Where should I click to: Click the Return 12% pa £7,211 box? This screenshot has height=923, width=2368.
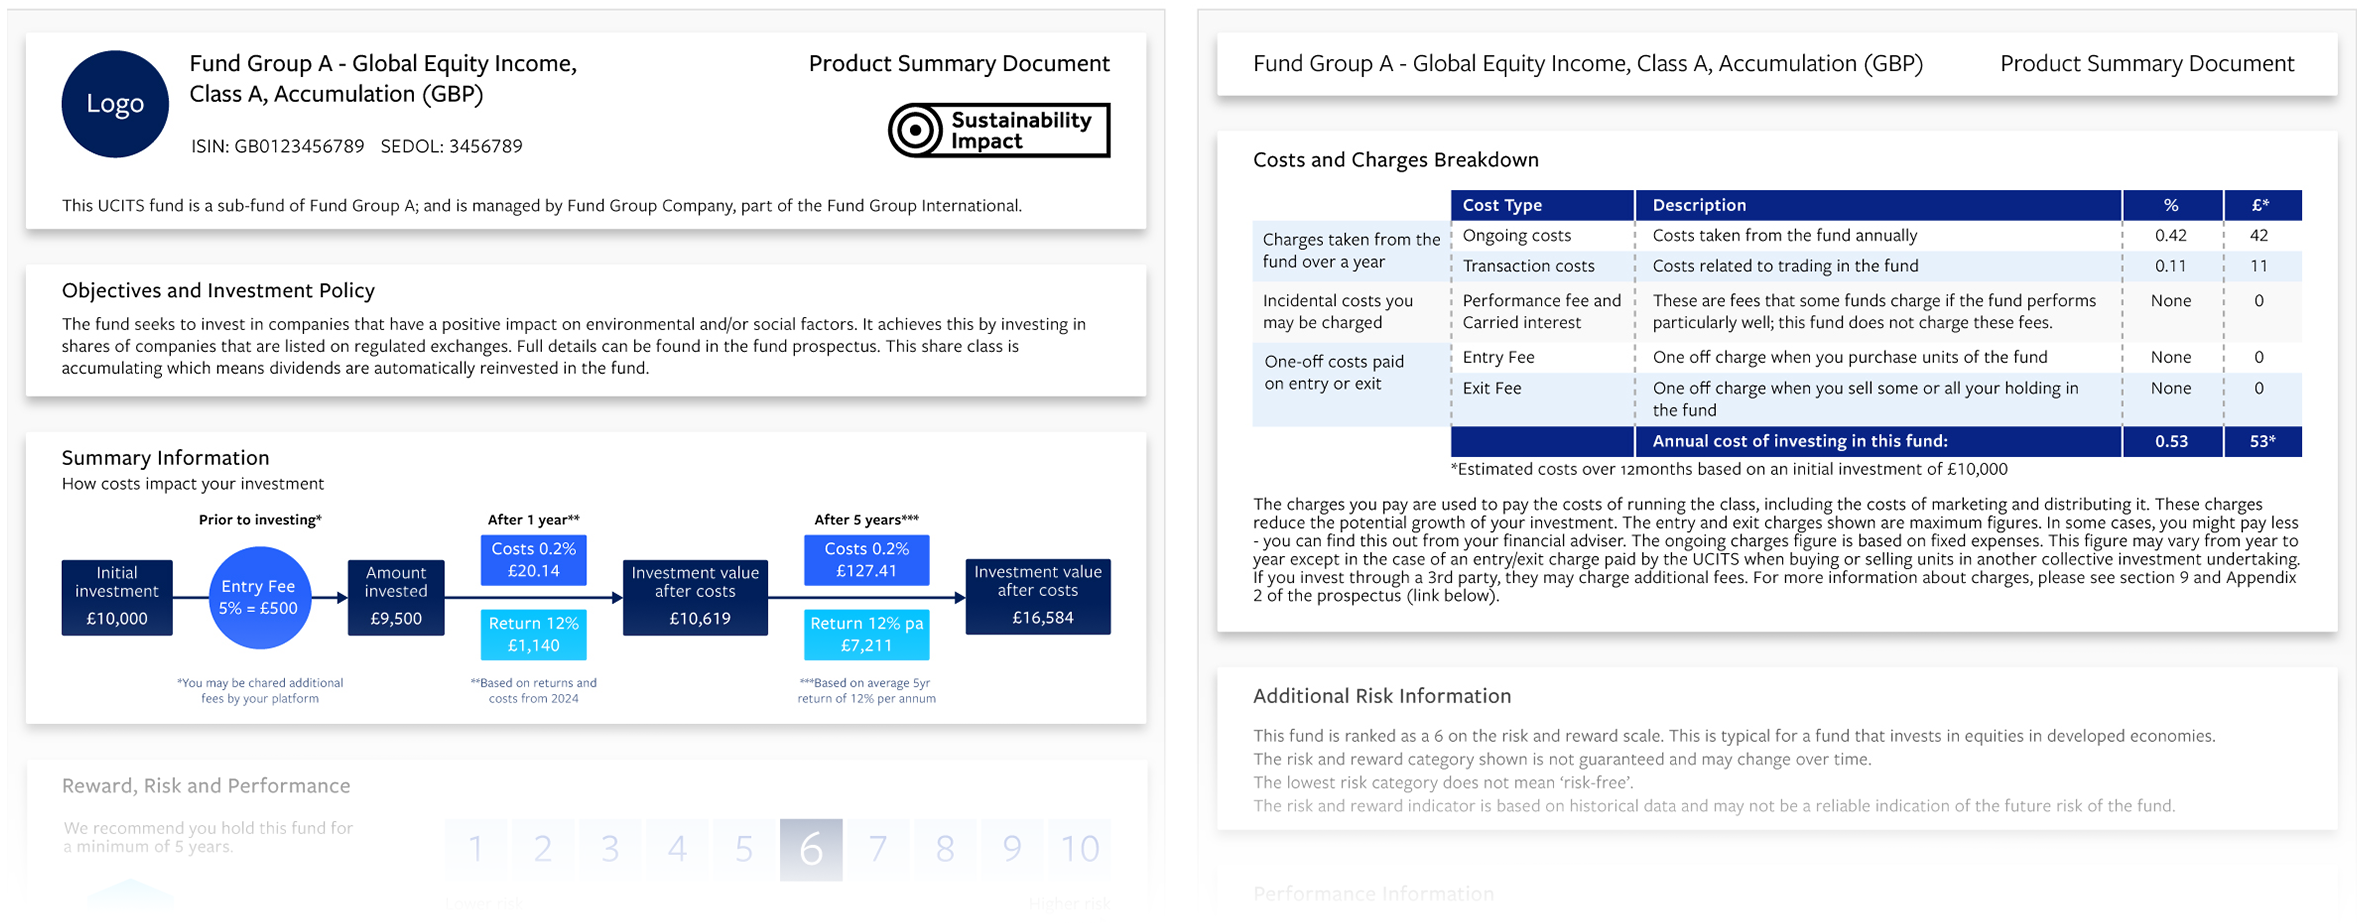click(x=866, y=634)
